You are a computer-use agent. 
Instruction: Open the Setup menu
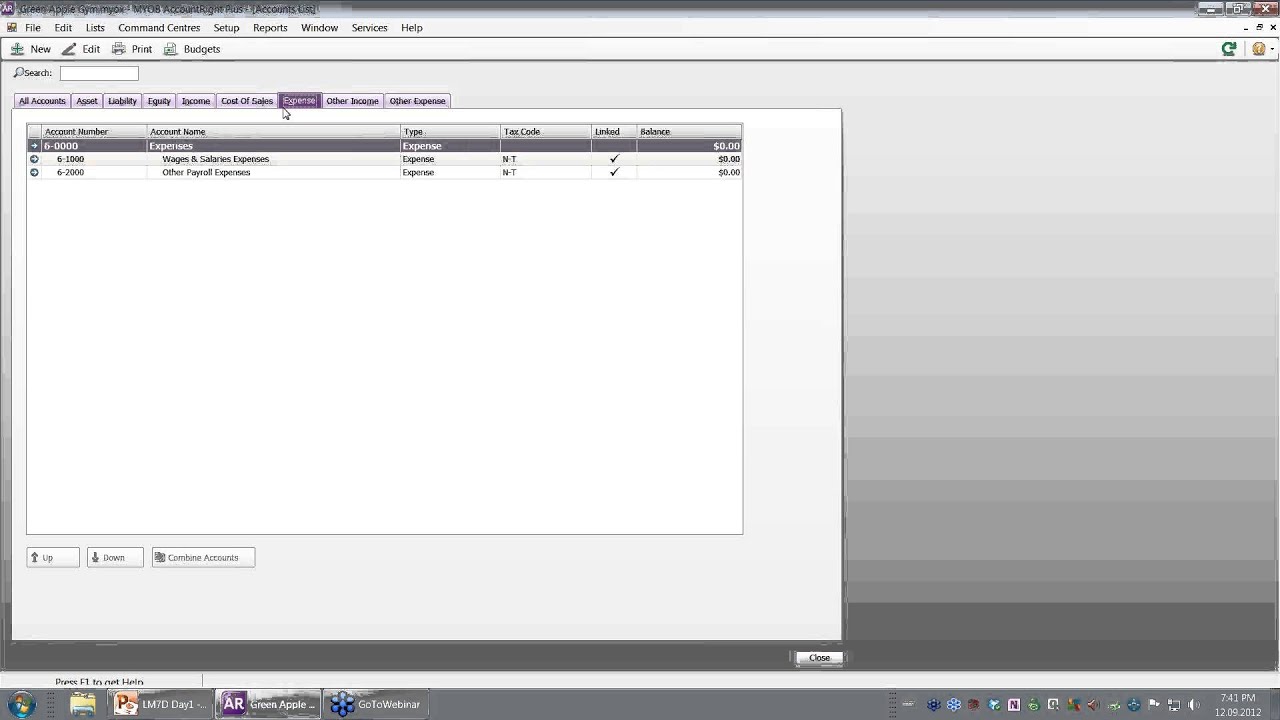pos(226,28)
